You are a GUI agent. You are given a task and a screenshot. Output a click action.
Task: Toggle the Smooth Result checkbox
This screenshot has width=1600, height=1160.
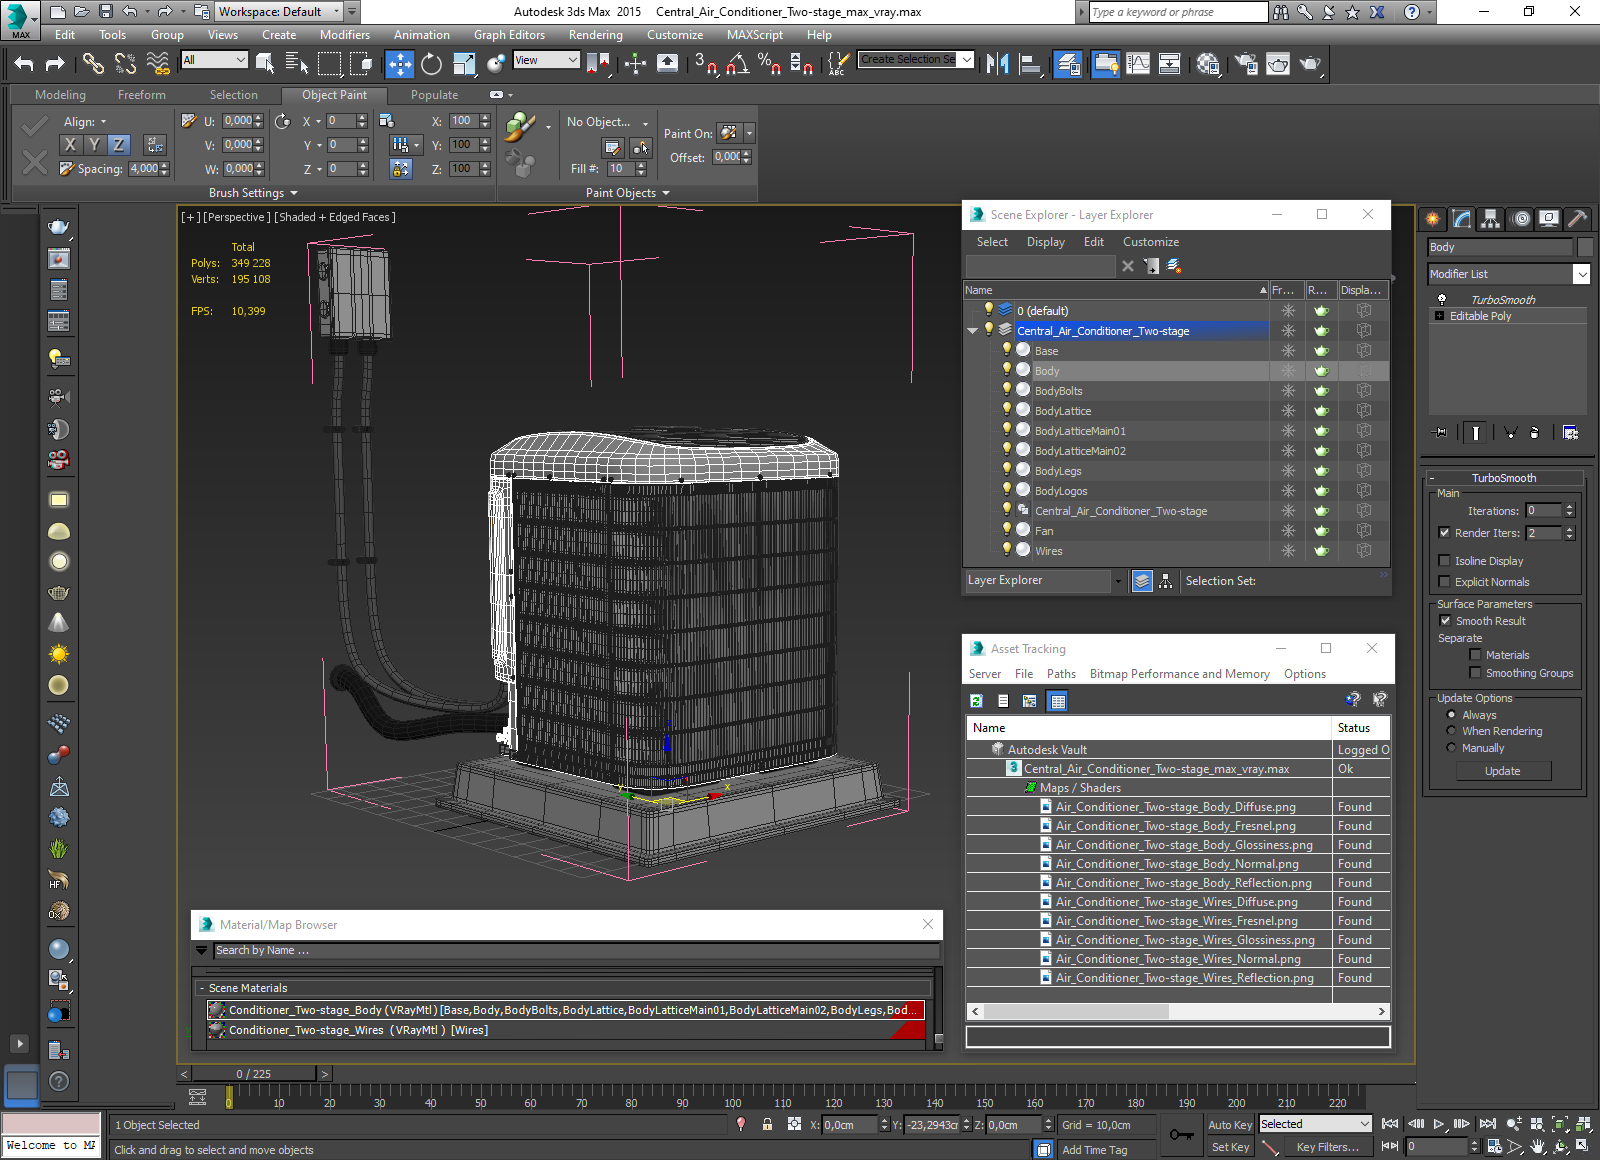tap(1445, 621)
